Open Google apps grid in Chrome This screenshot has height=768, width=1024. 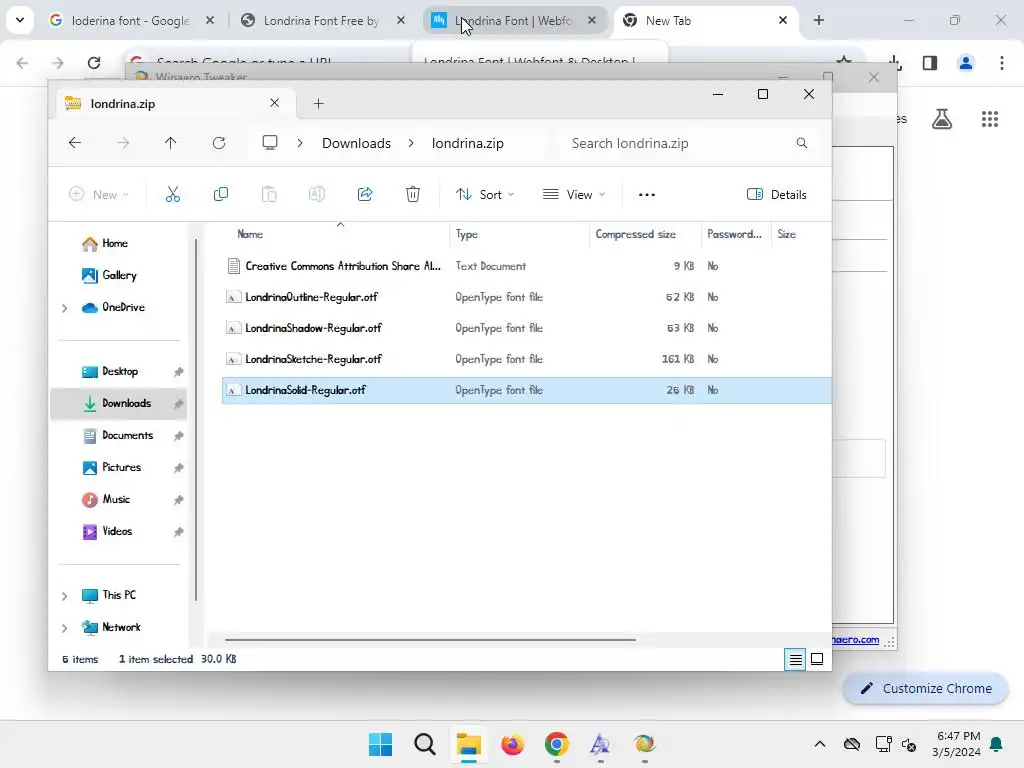click(x=990, y=119)
